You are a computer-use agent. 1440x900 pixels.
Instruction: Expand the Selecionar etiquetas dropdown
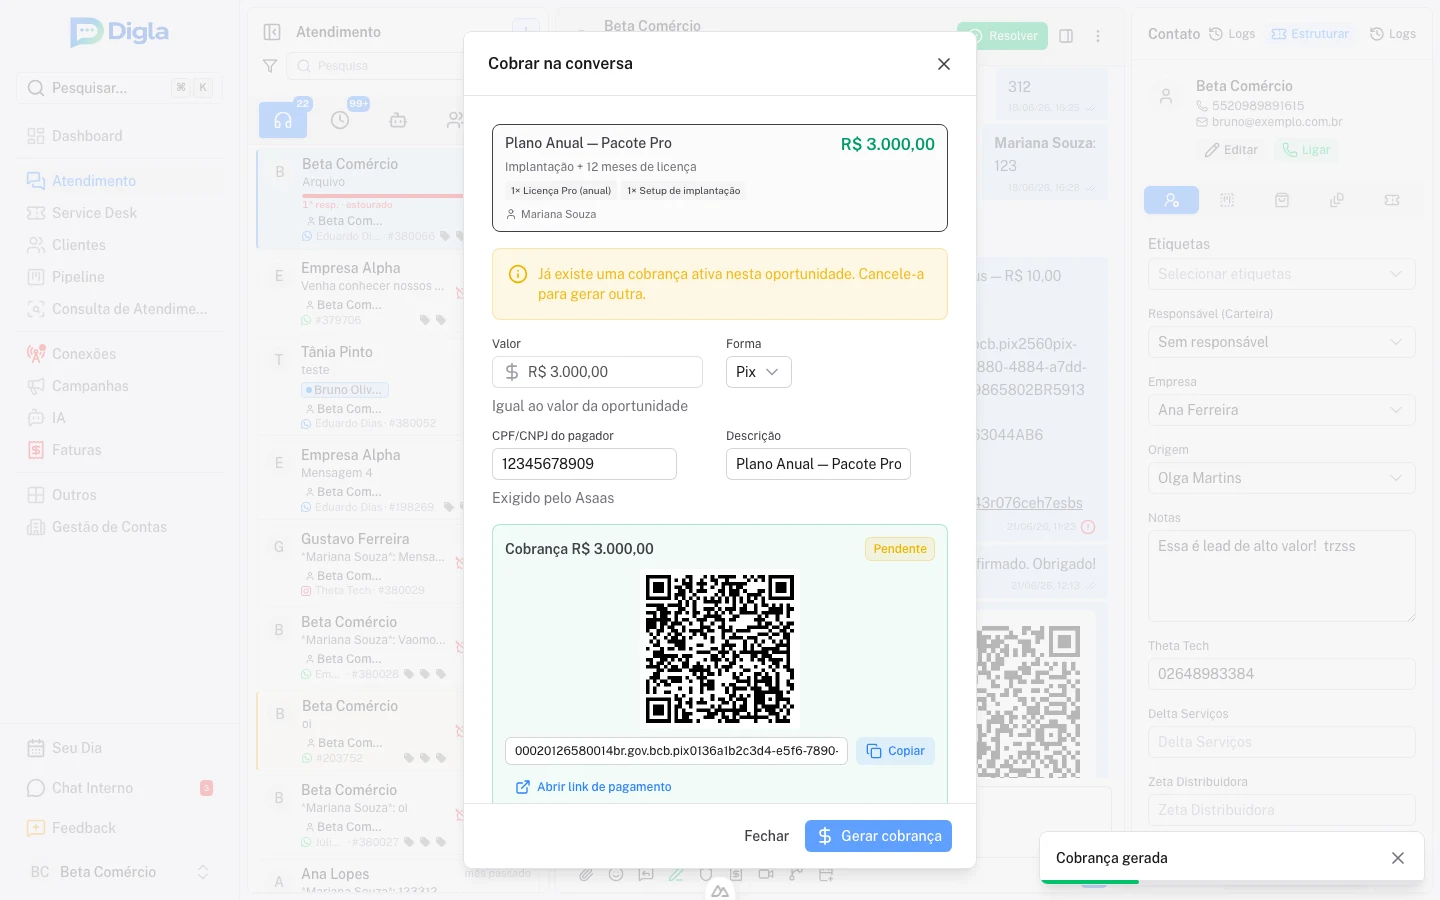1281,274
